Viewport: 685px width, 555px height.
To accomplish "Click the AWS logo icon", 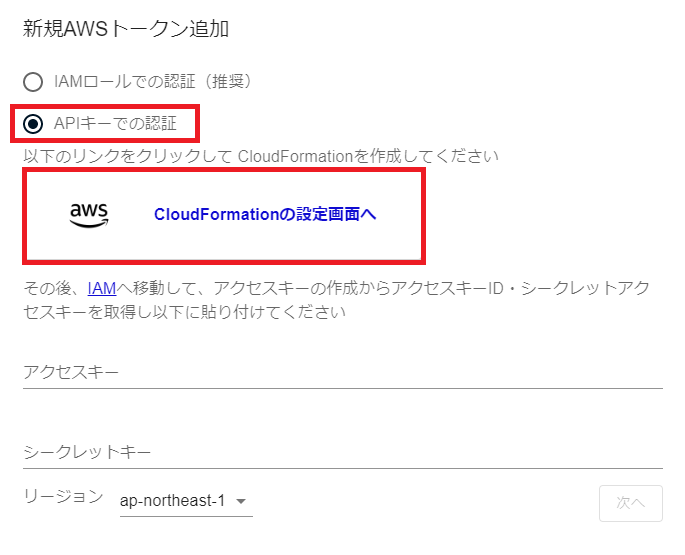I will tap(89, 215).
